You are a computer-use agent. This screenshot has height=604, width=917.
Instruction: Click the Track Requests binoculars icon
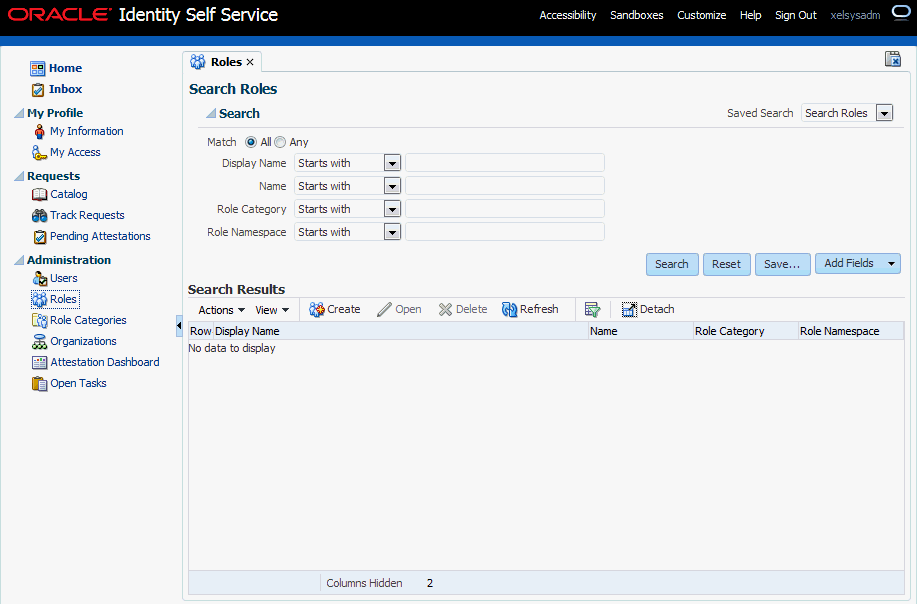pyautogui.click(x=39, y=215)
